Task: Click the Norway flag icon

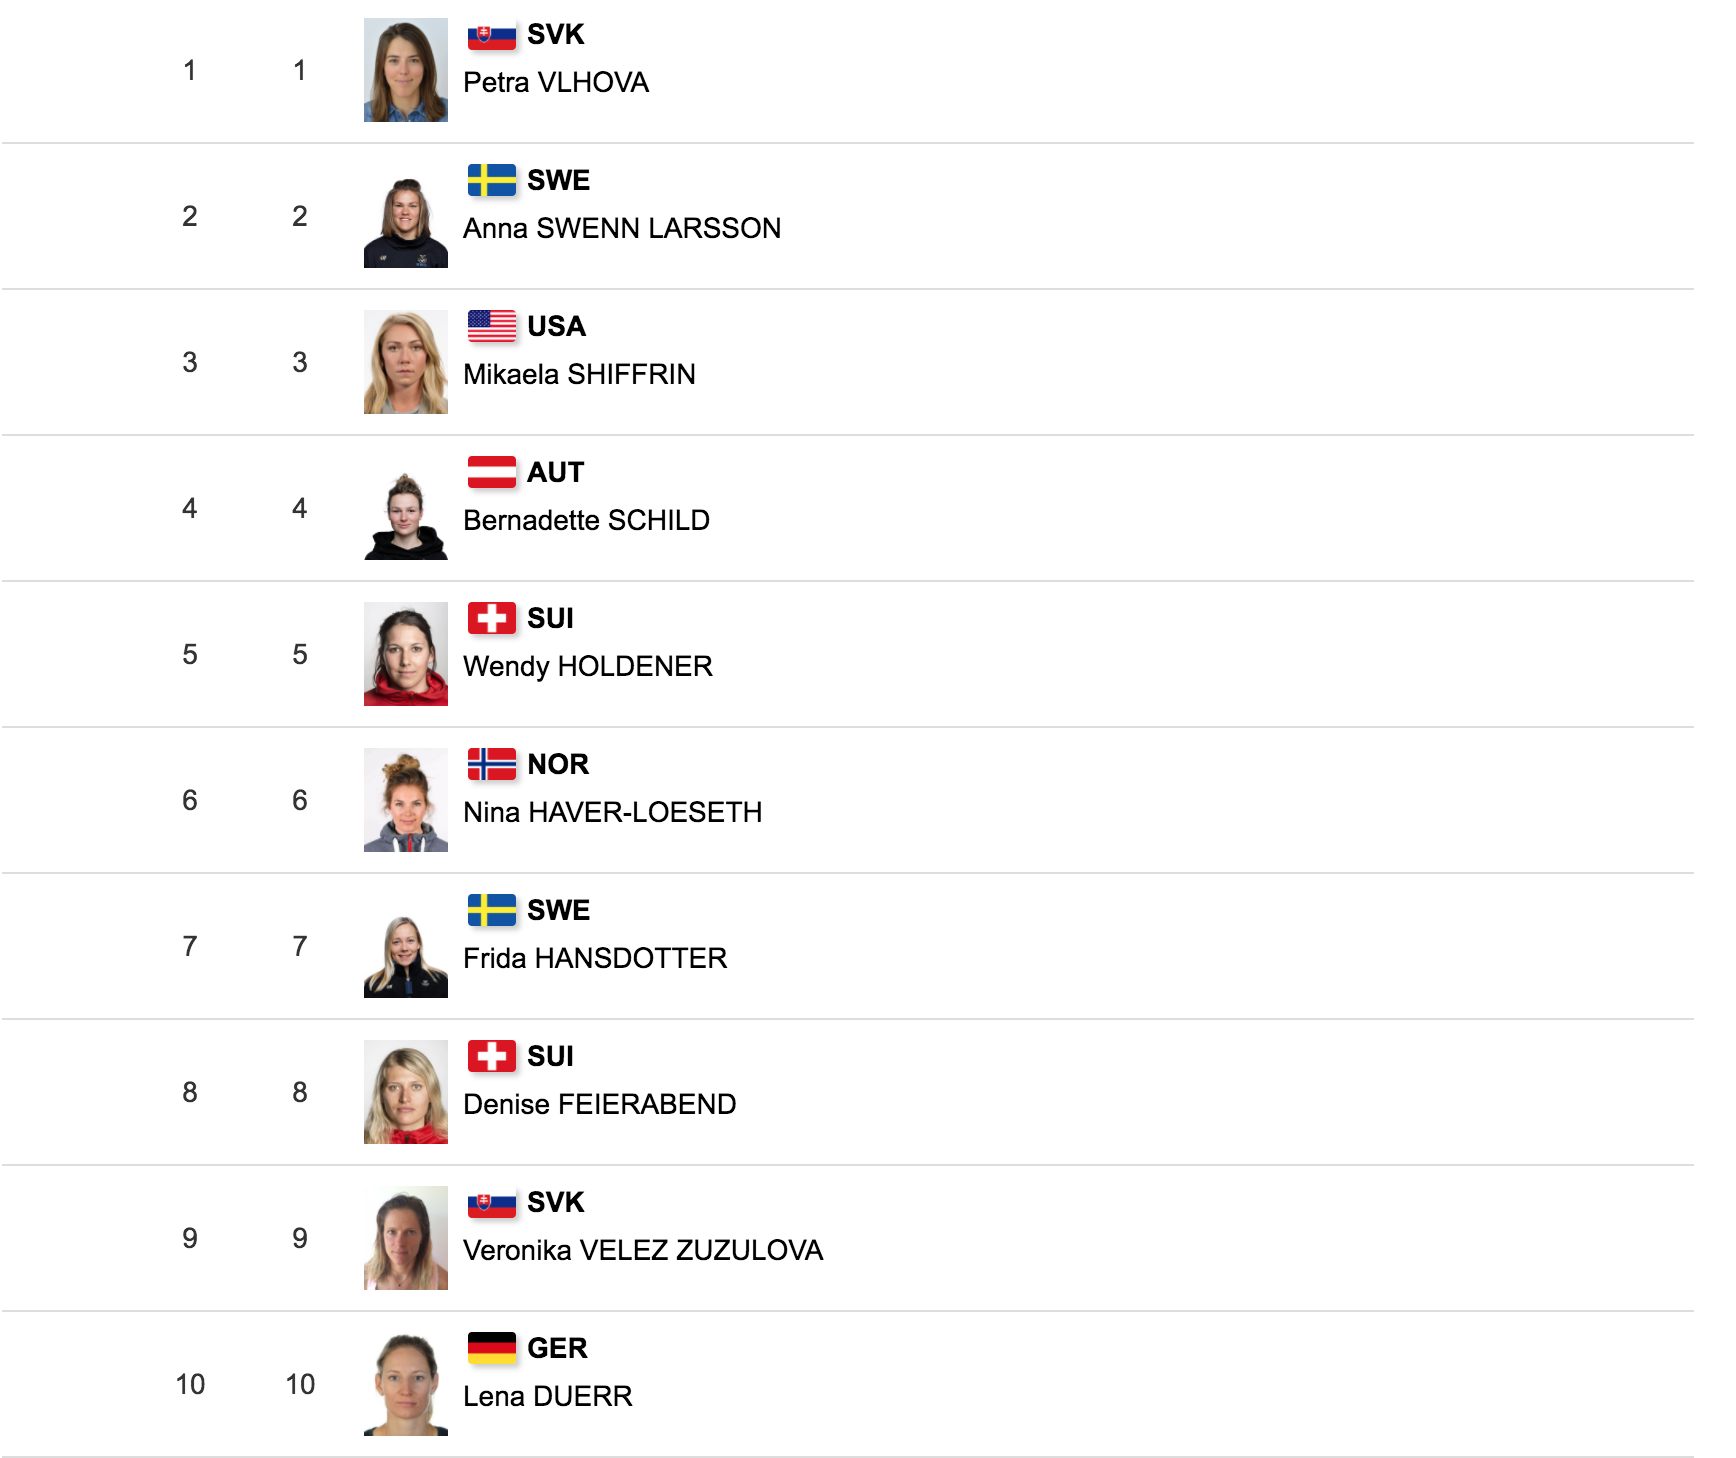Action: tap(491, 765)
